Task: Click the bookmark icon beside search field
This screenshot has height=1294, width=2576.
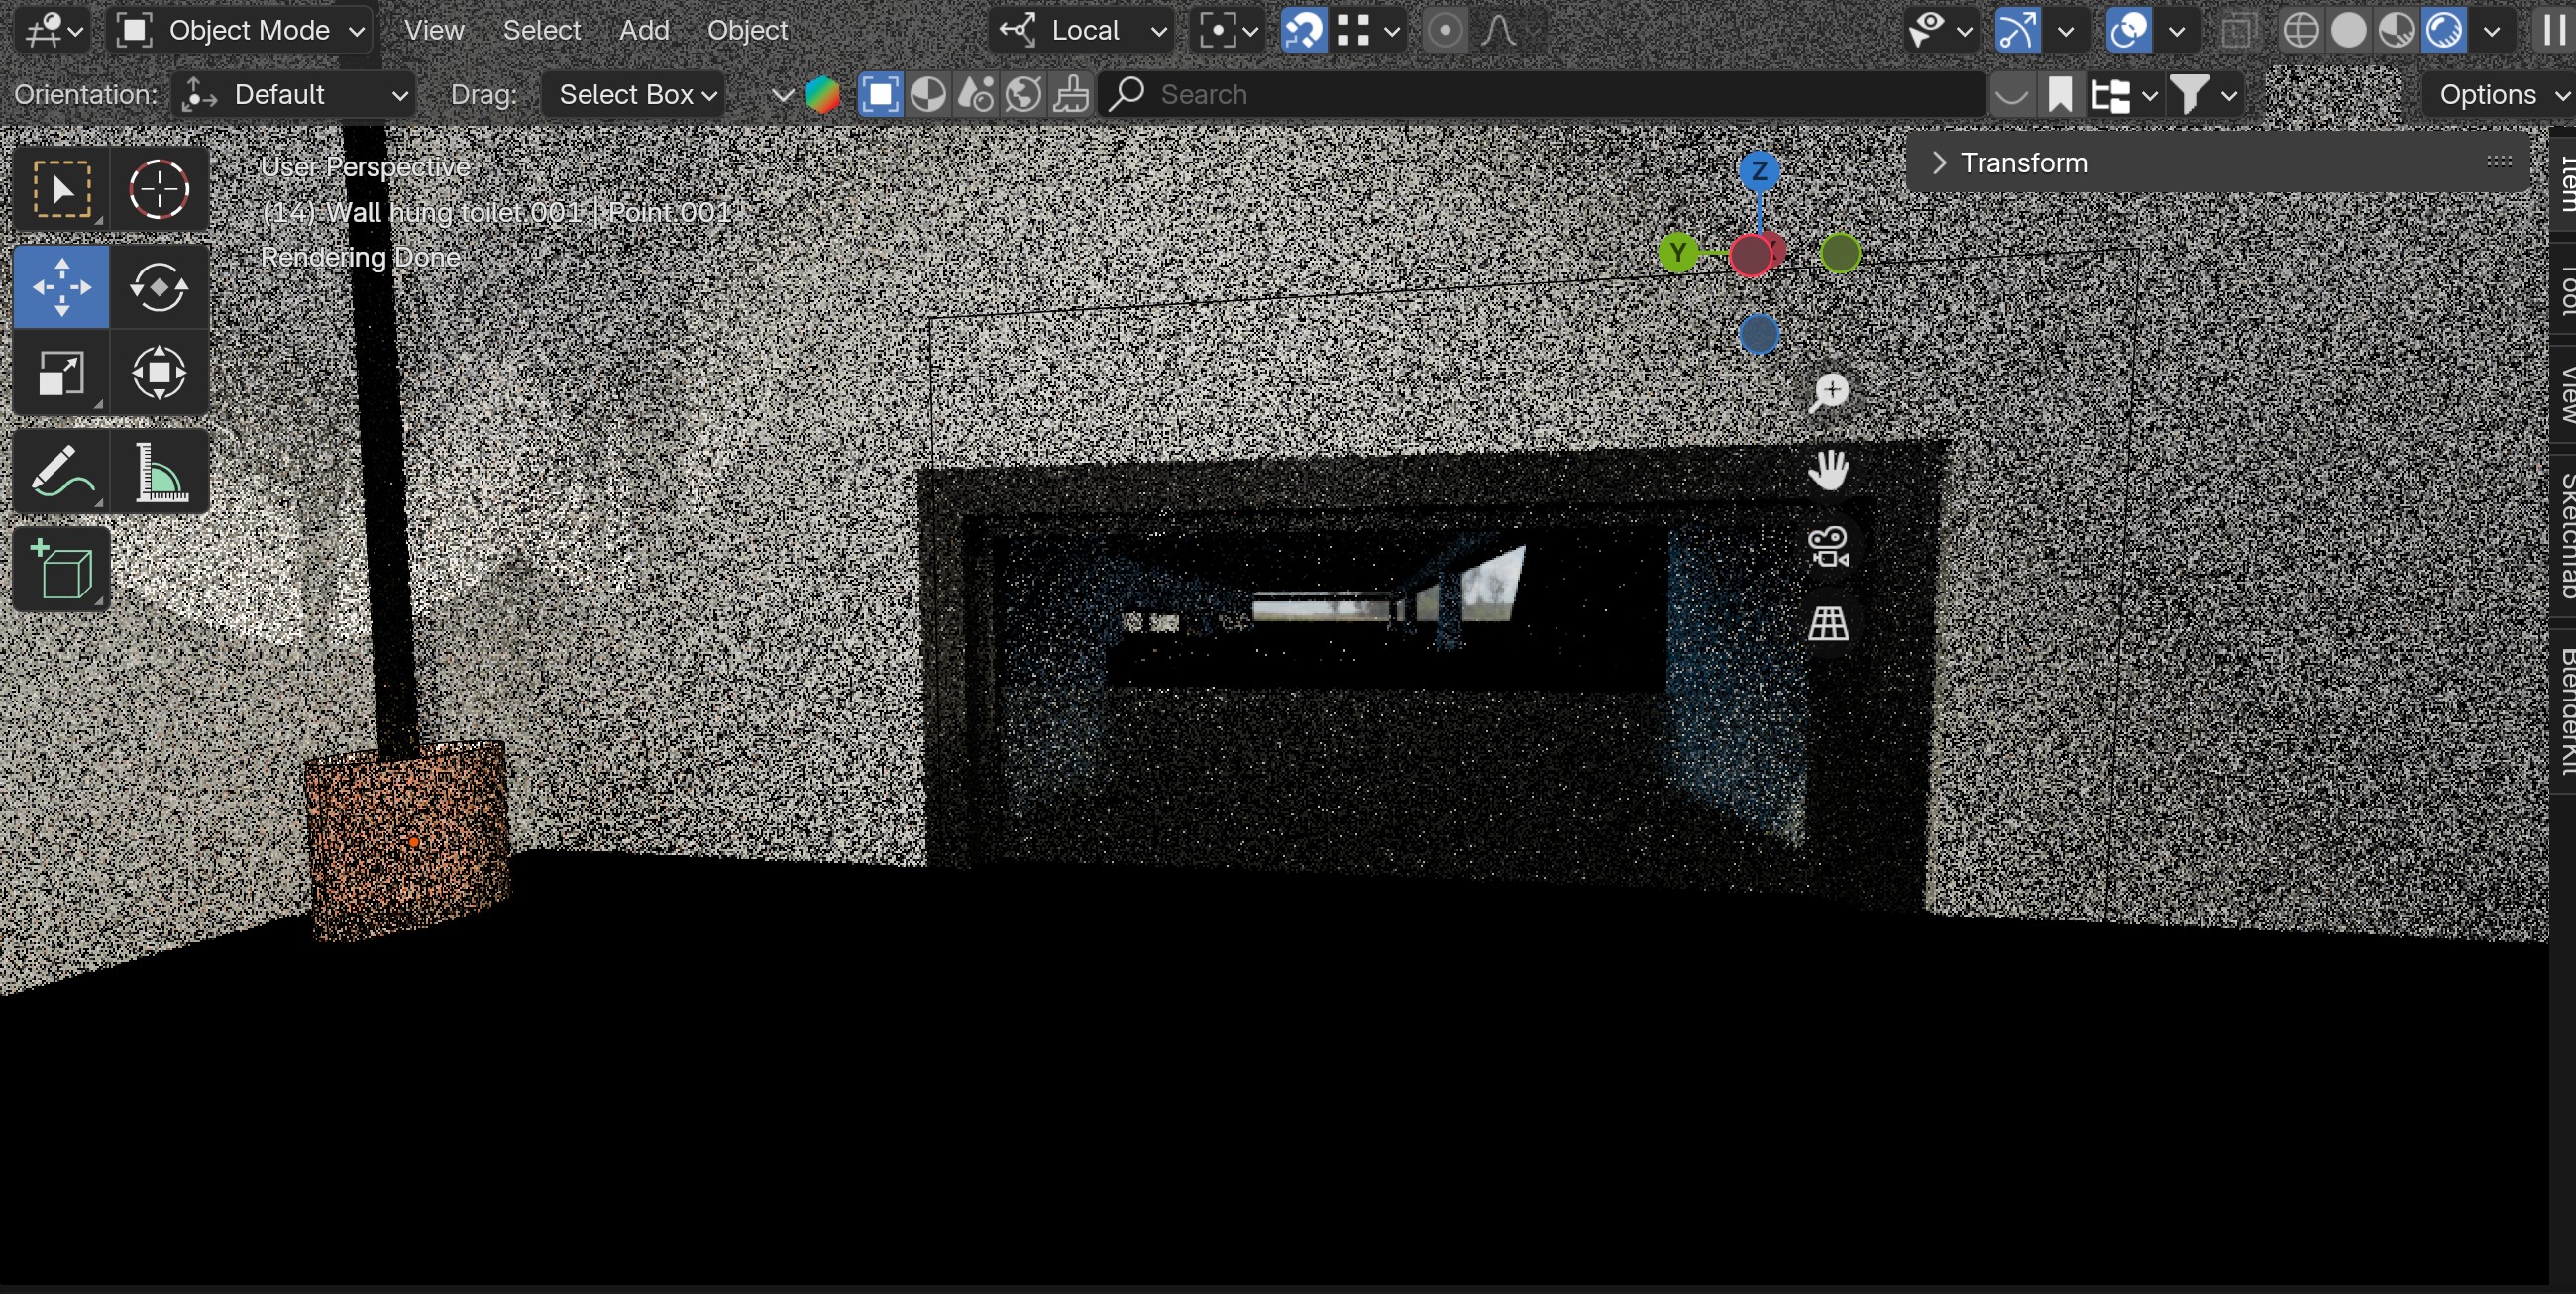Action: (2060, 95)
